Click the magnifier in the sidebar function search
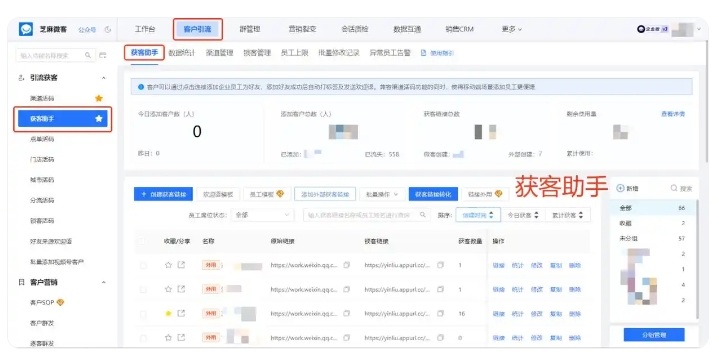 click(88, 55)
